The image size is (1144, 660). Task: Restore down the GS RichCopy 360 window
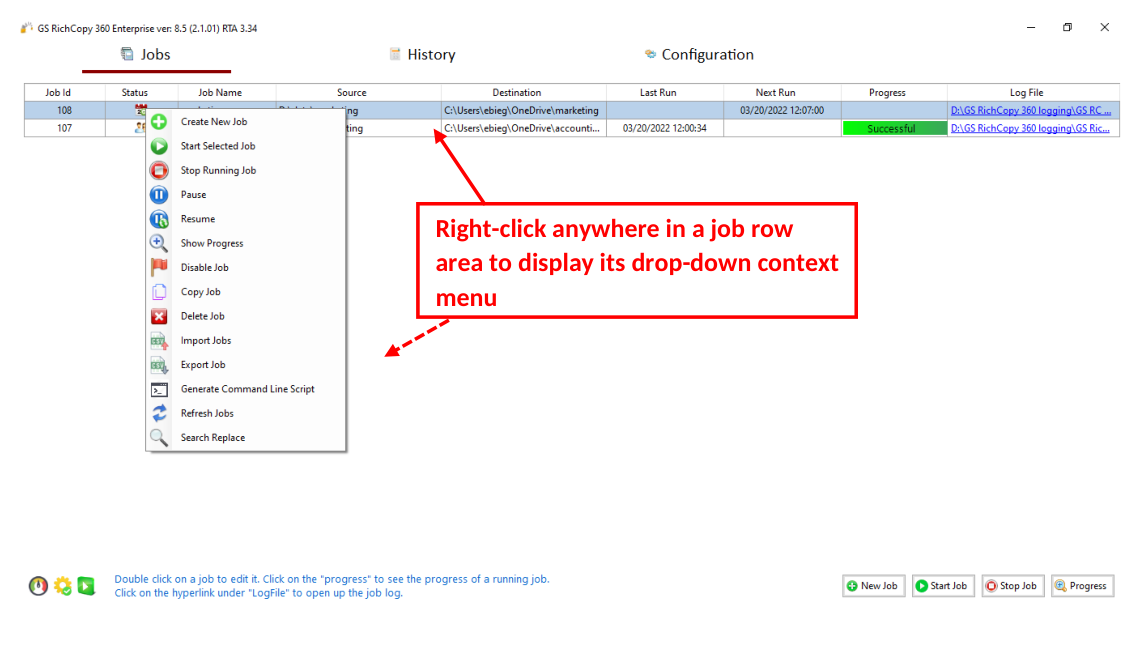coord(1067,28)
